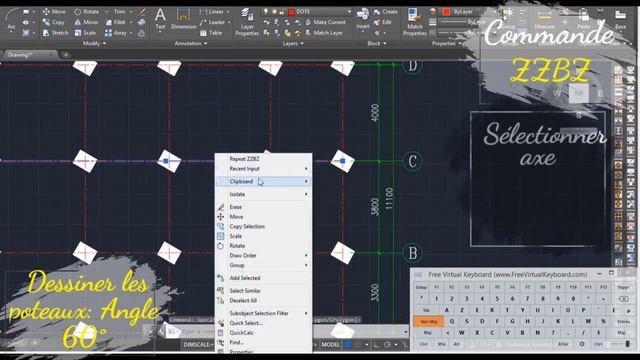Click the Linear dimension tool
640x360 pixels.
(212, 11)
